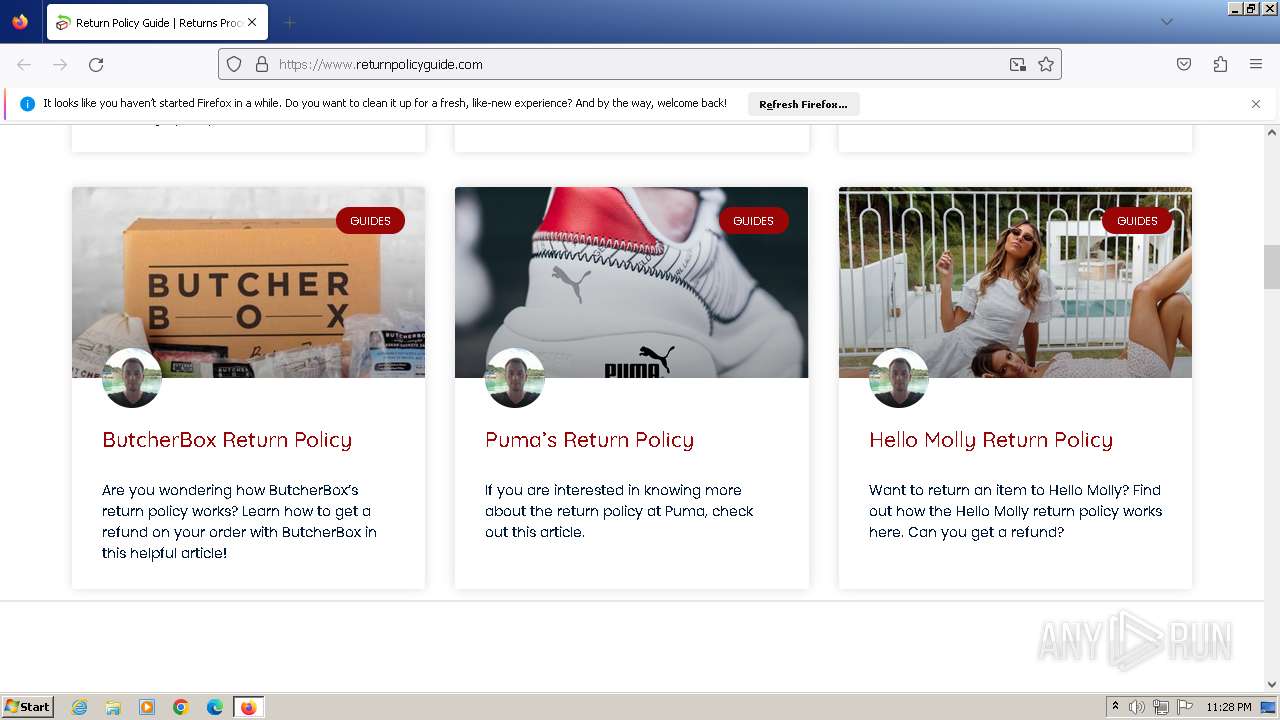Open File Explorer from the taskbar
This screenshot has height=720, width=1280.
pos(113,707)
